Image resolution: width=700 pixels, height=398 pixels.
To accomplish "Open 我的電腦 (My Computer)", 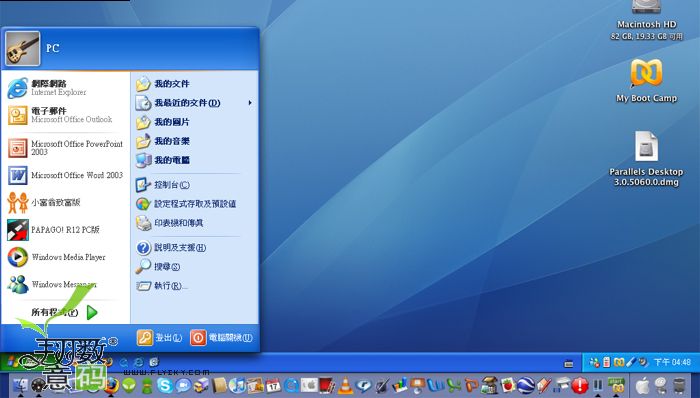I will 162,160.
